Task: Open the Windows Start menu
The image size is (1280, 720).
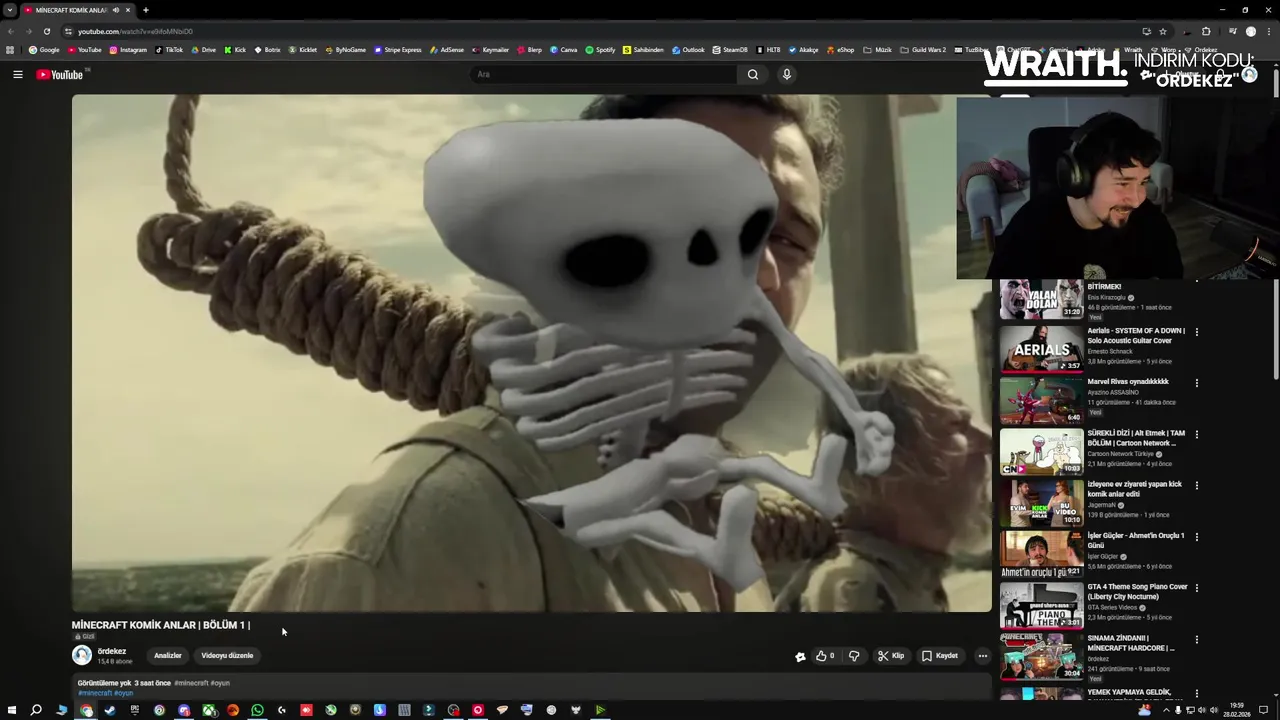Action: click(x=11, y=710)
